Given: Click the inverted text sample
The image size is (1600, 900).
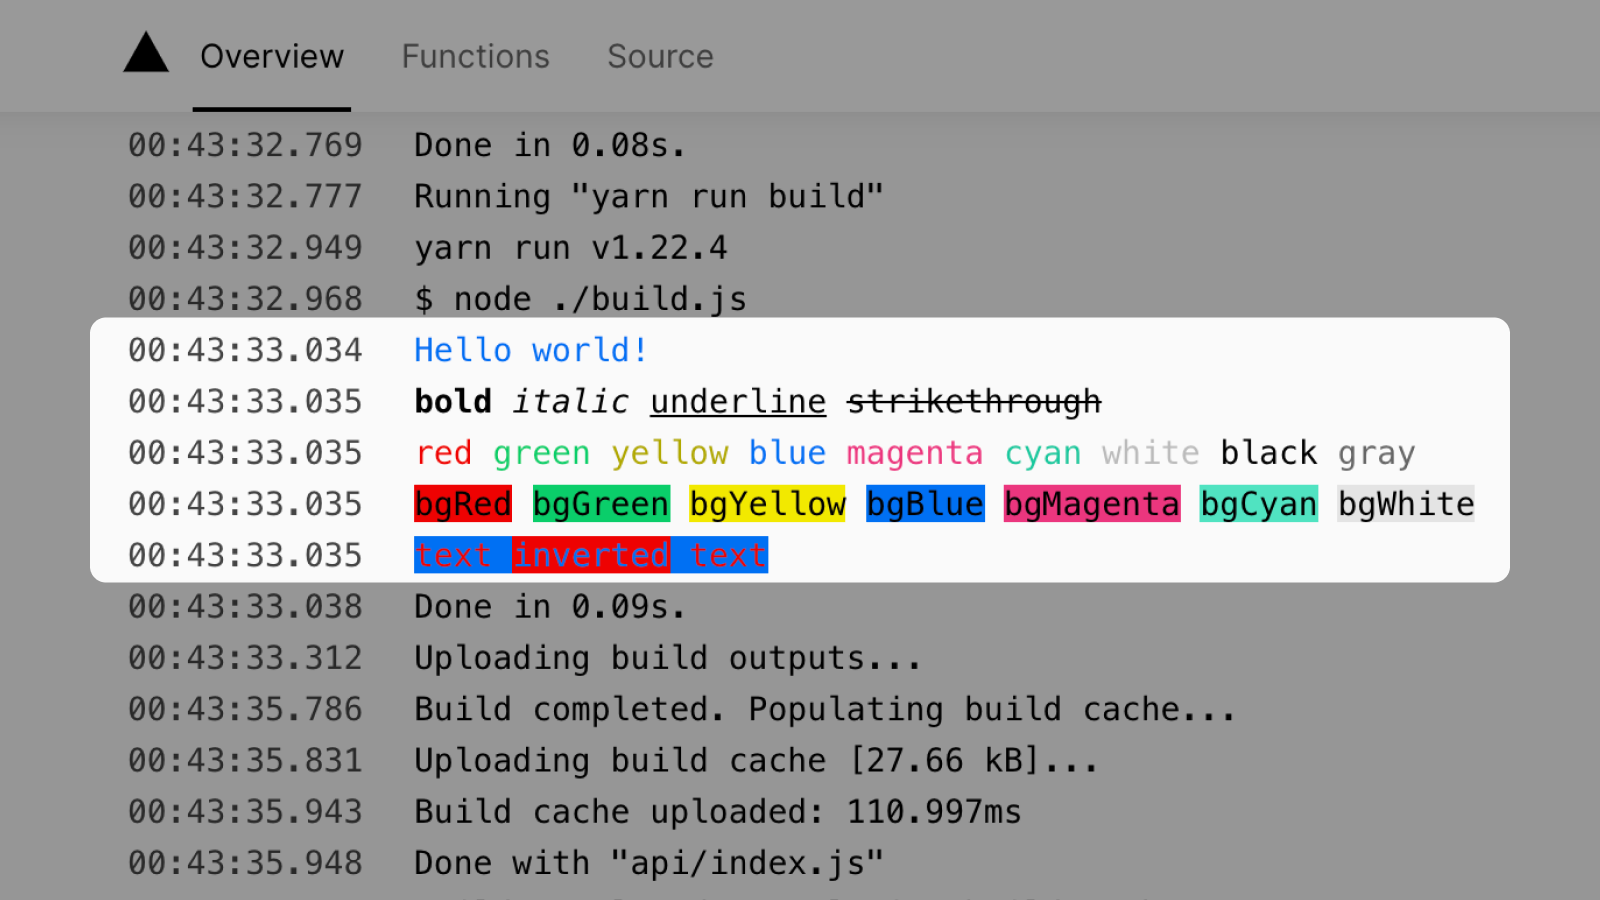Looking at the screenshot, I should tap(590, 555).
